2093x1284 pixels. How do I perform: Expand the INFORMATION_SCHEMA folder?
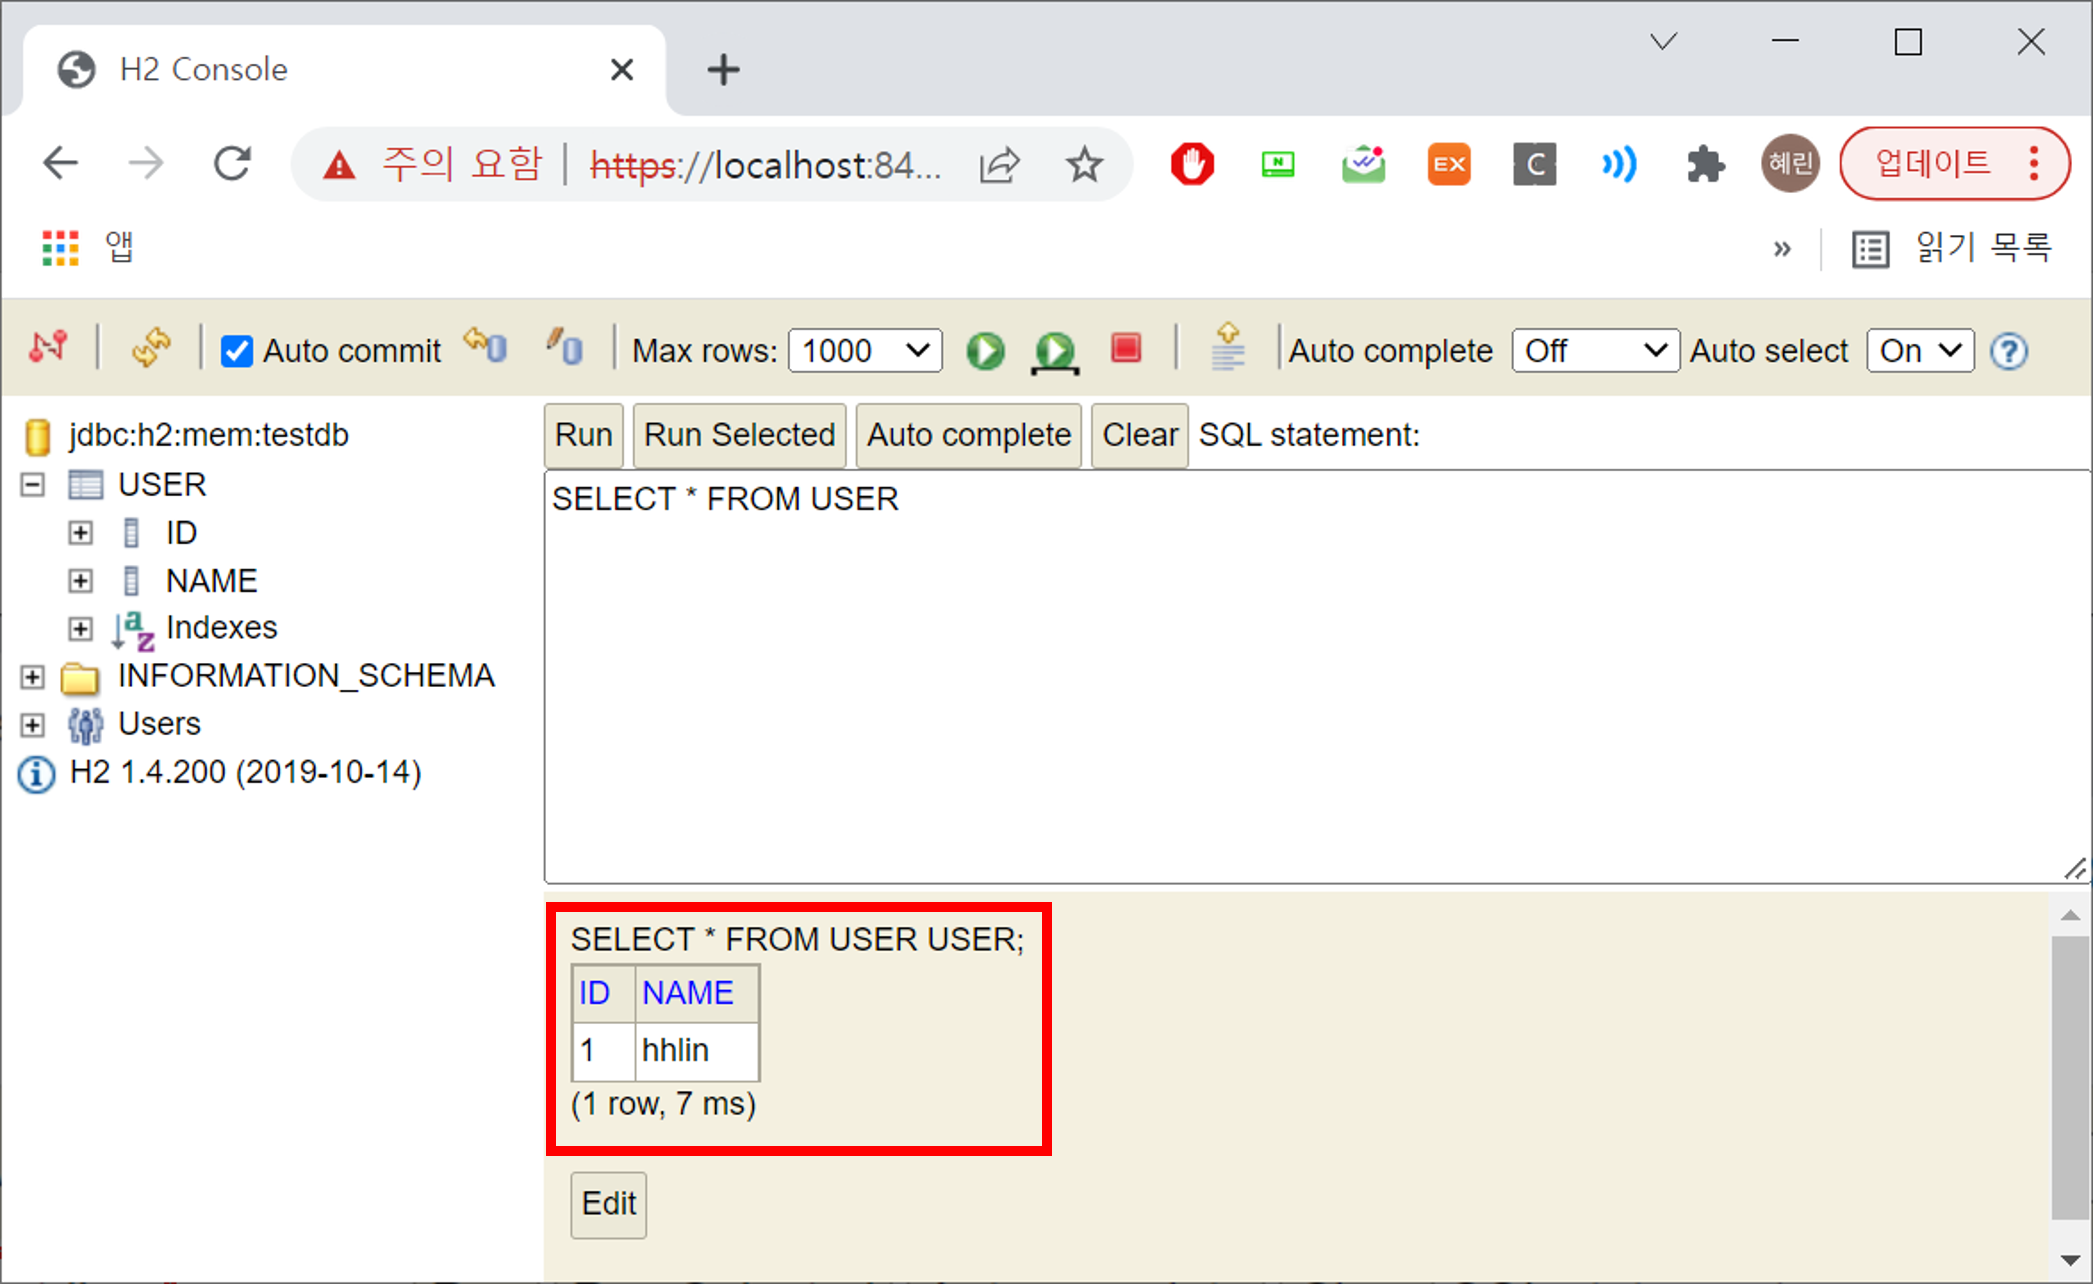(32, 677)
